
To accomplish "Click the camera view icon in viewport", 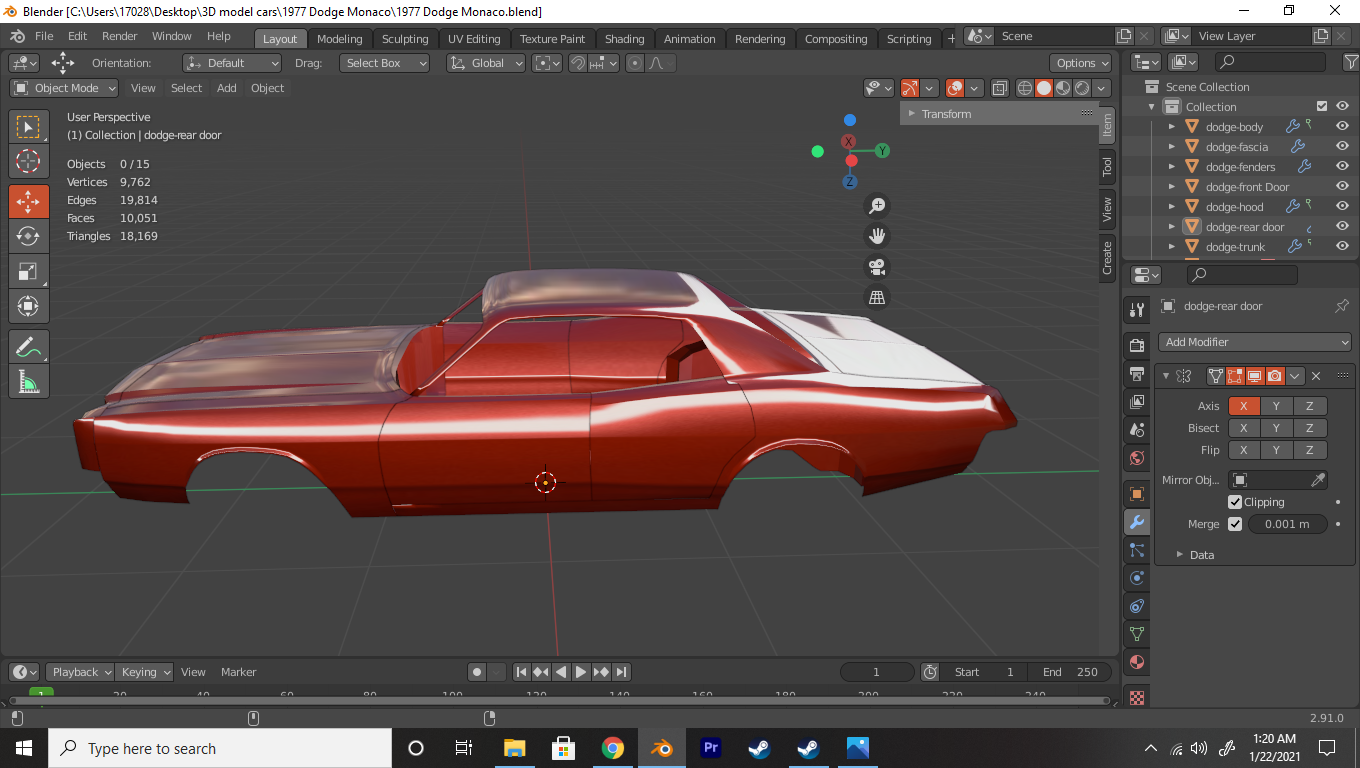I will pos(877,267).
